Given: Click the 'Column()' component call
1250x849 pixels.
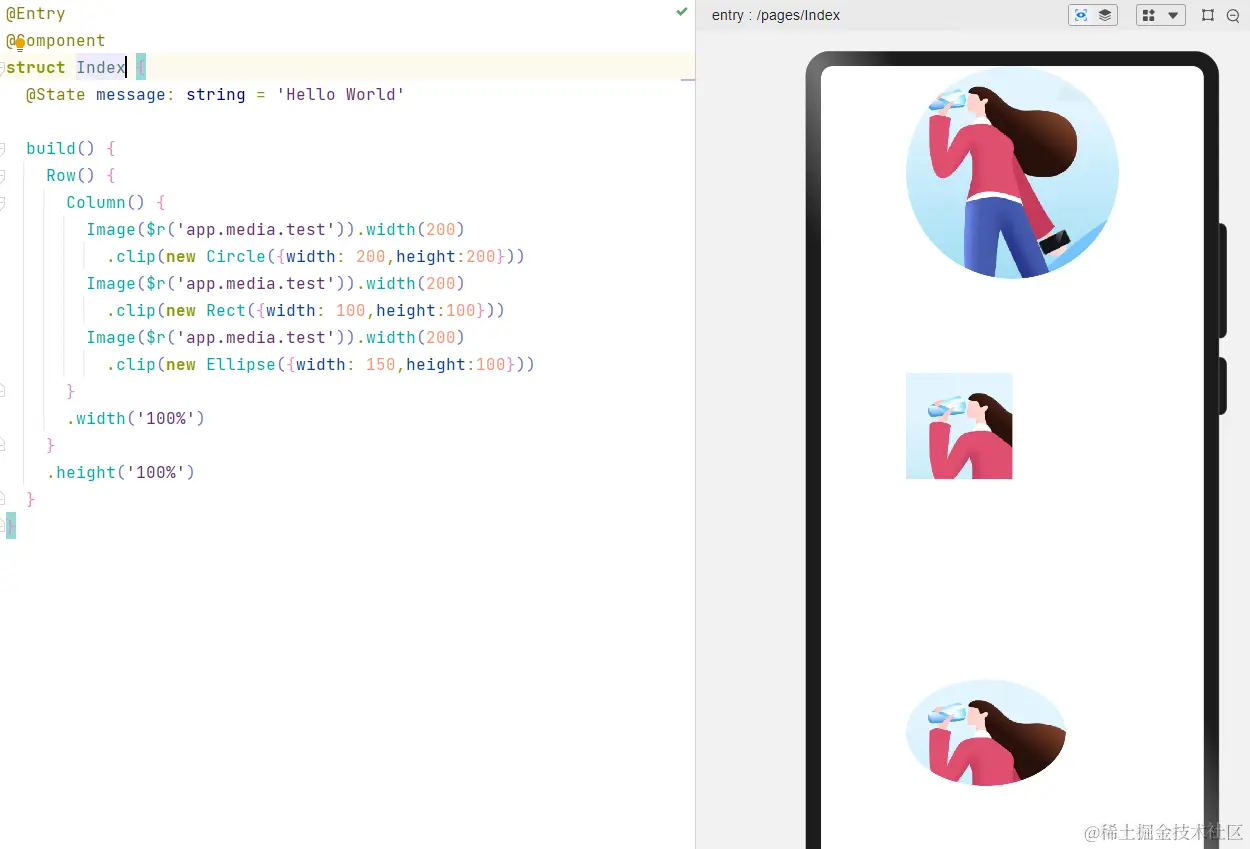Looking at the screenshot, I should [106, 203].
